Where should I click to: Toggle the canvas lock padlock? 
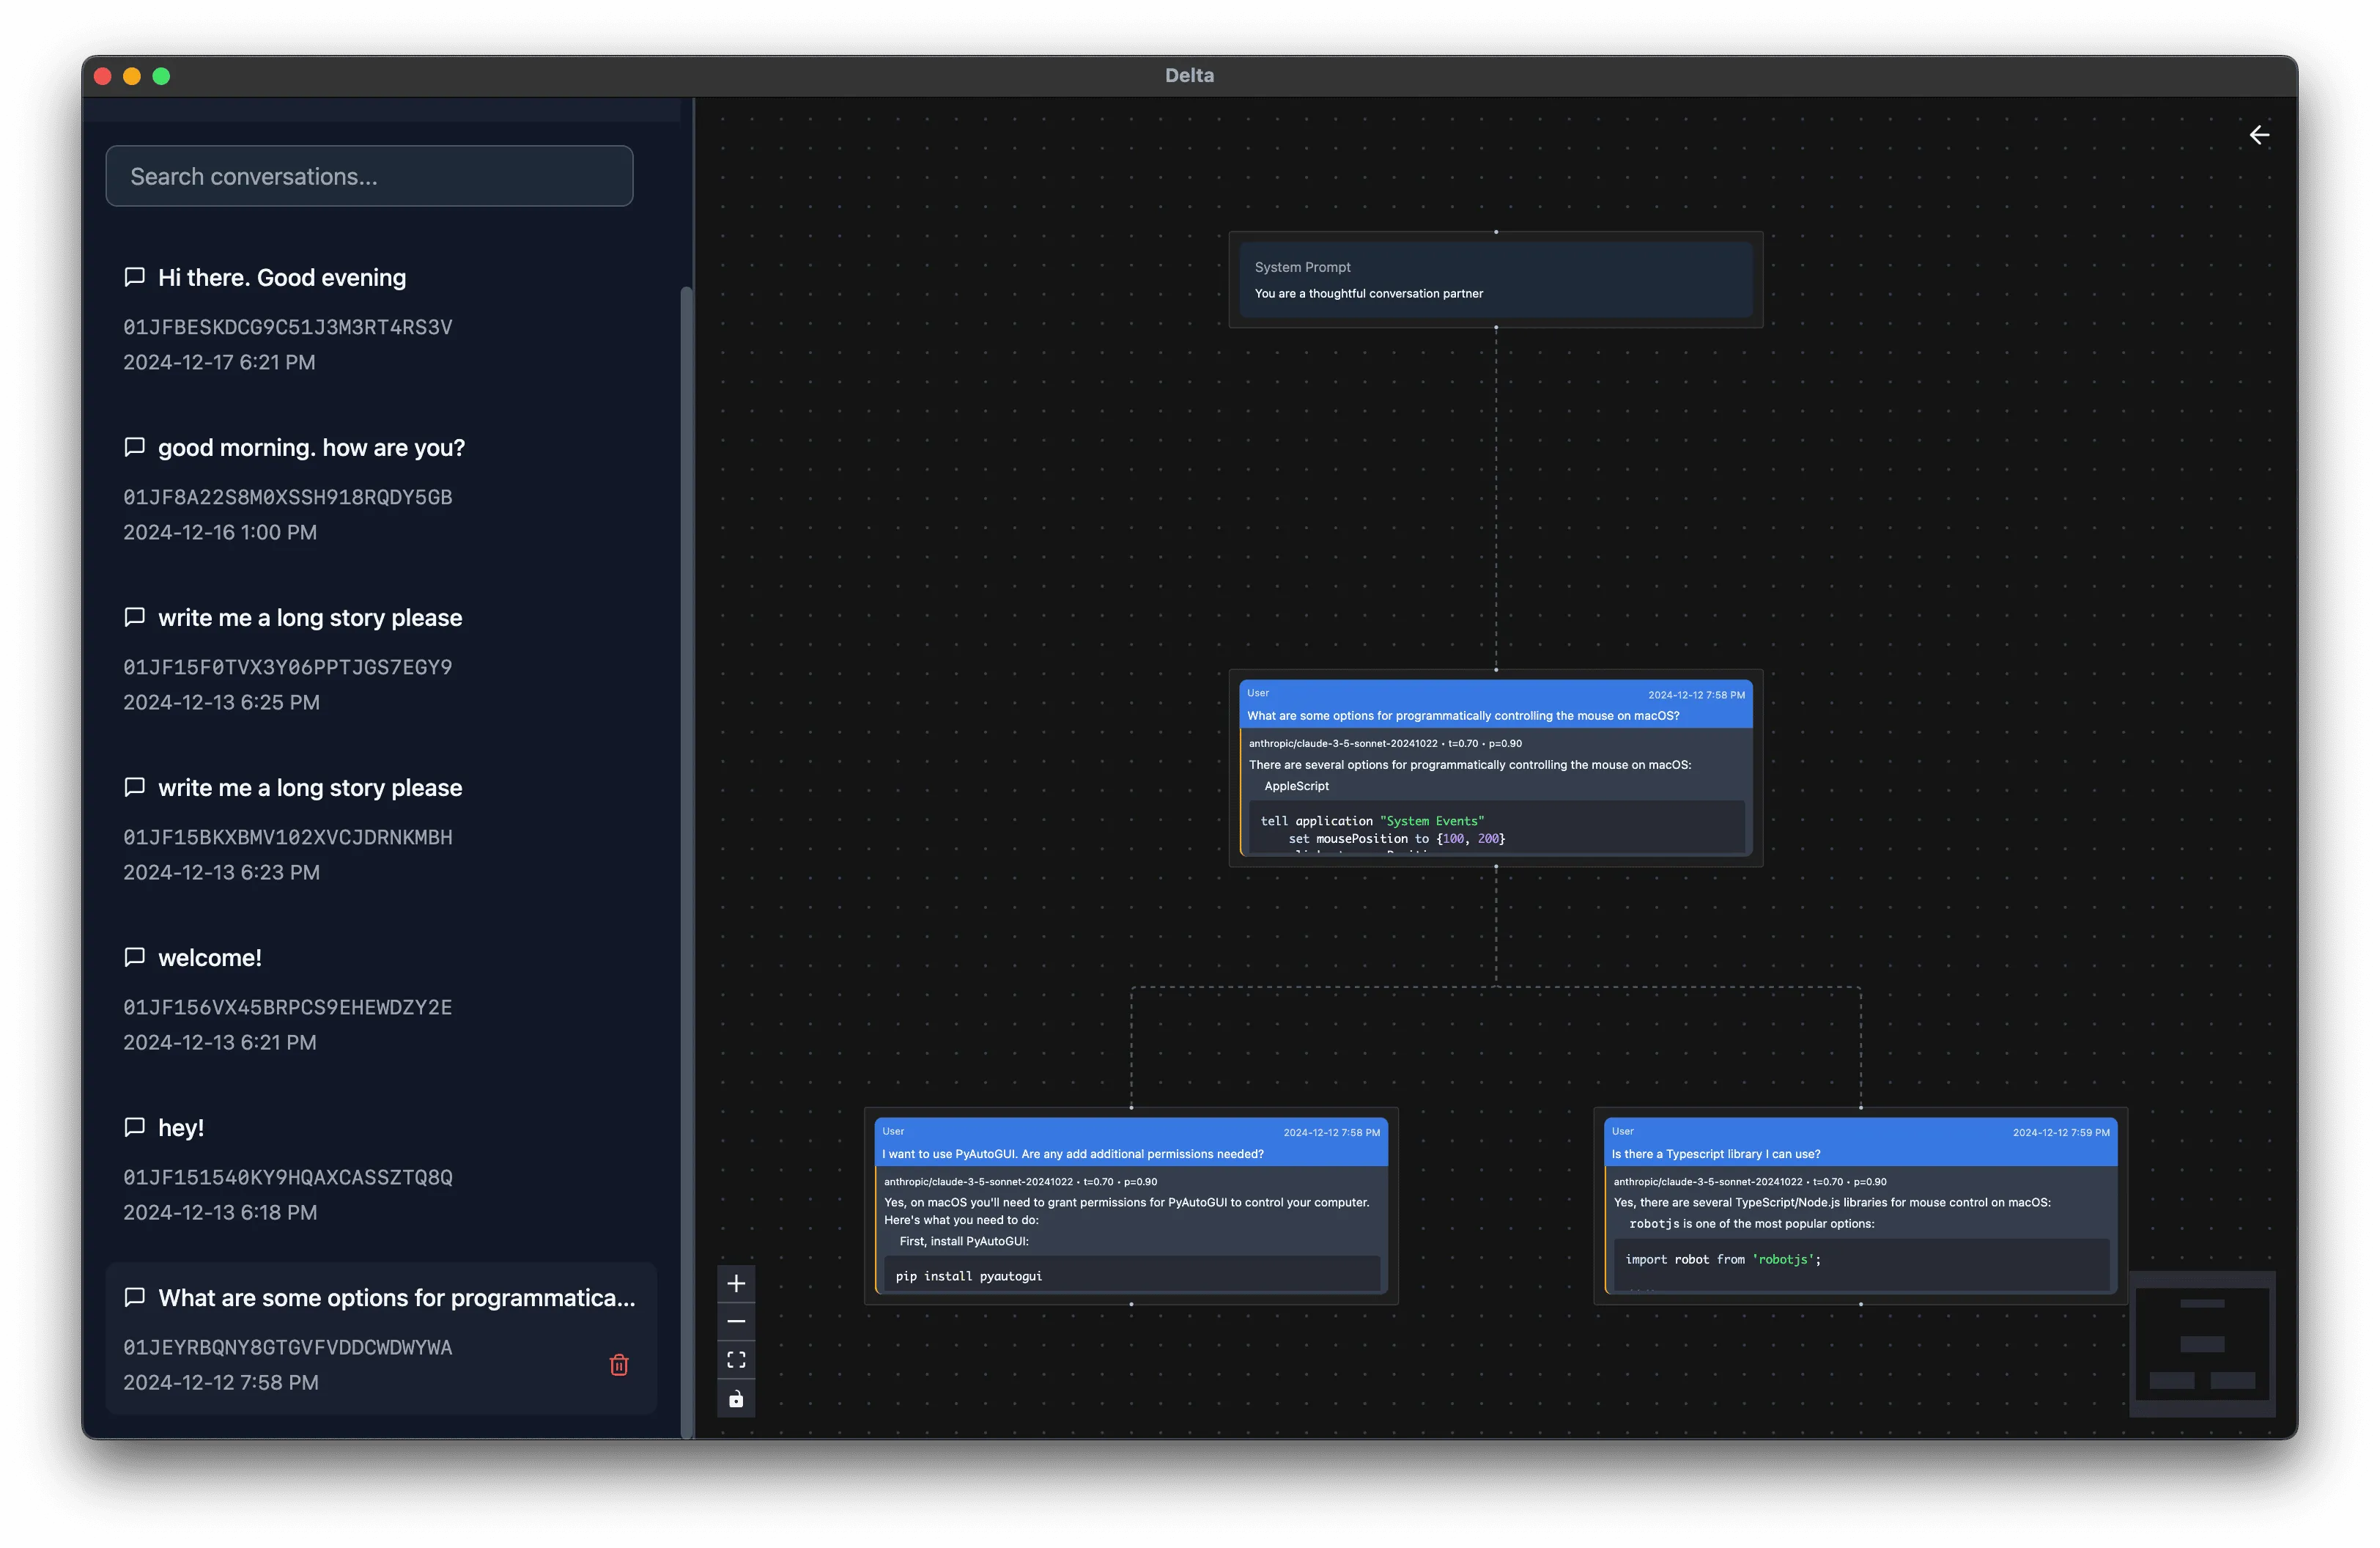pyautogui.click(x=736, y=1398)
